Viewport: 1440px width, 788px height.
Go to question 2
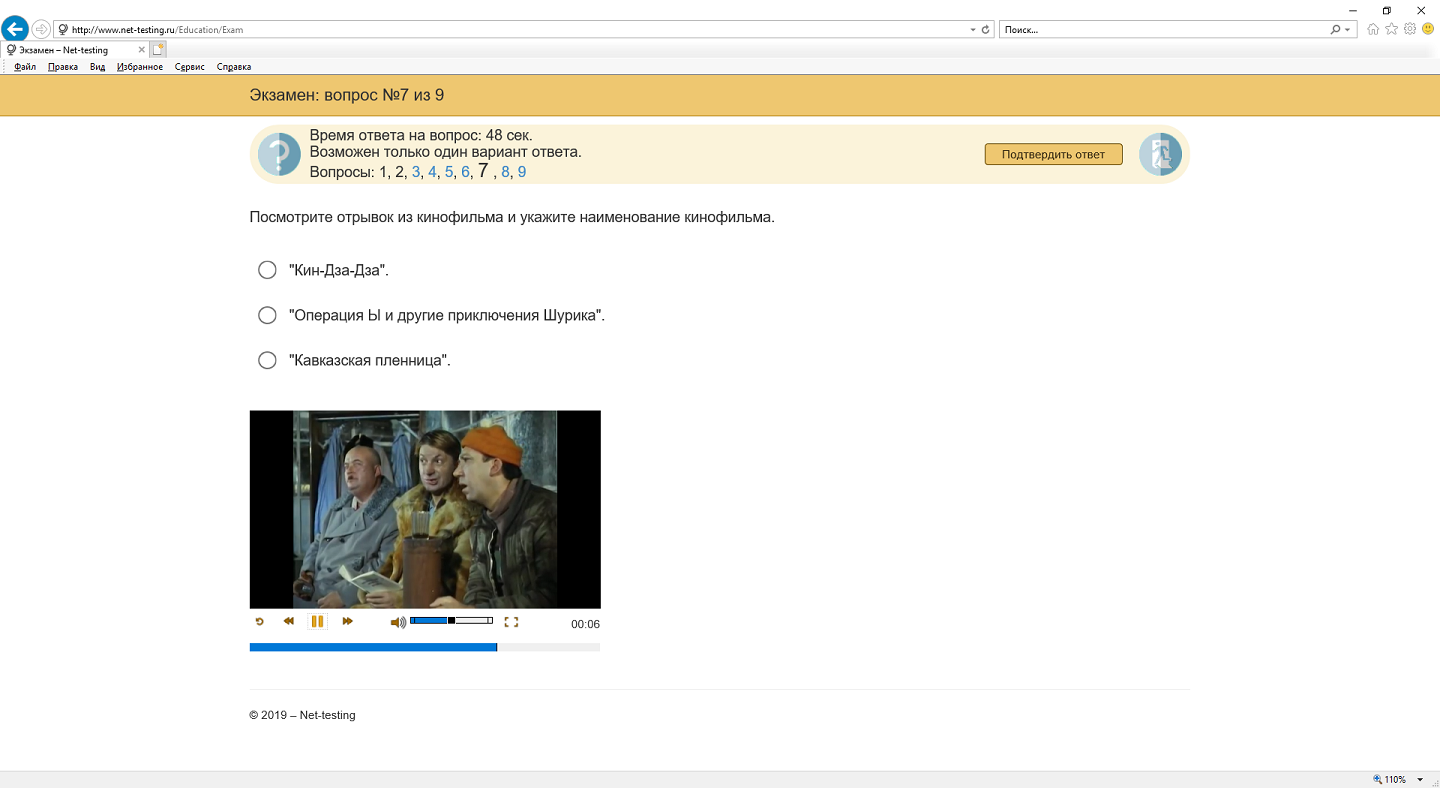[399, 172]
